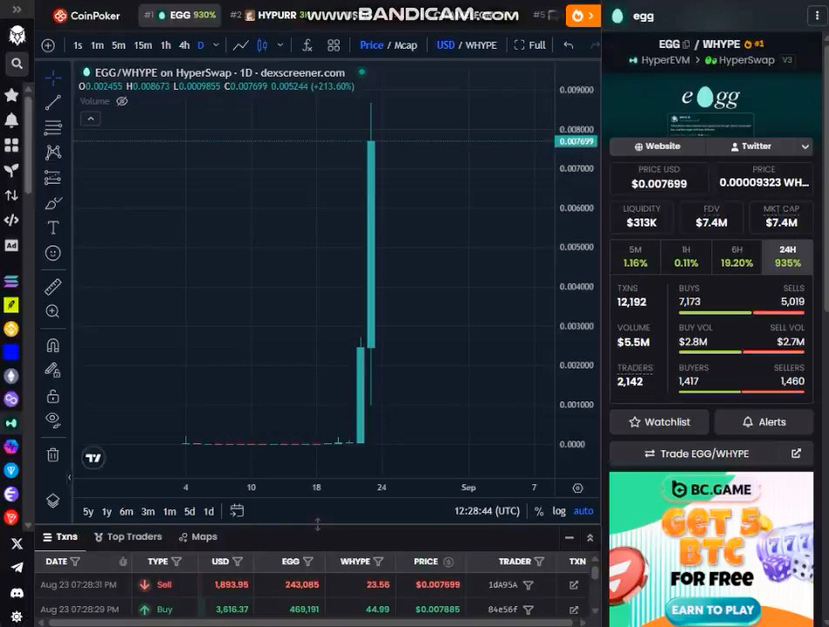Open the candle chart type dropdown
The image size is (829, 627).
(280, 45)
